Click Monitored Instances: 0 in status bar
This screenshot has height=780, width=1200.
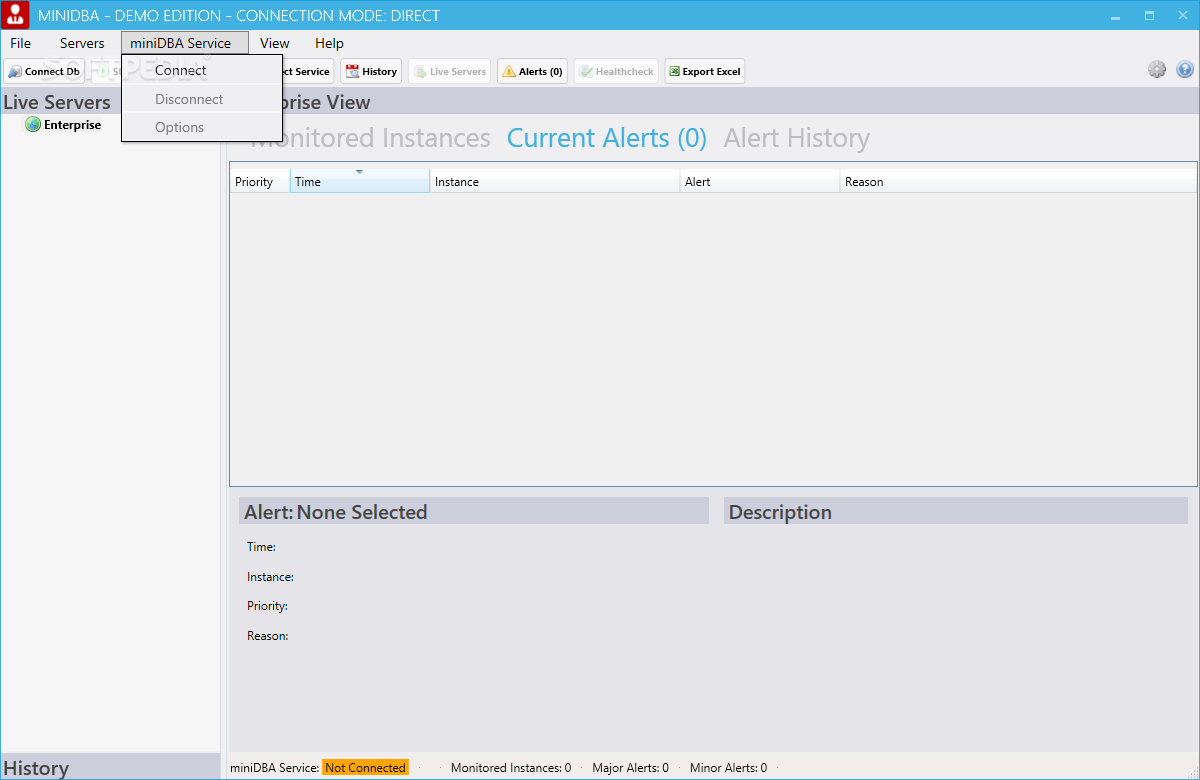tap(511, 768)
